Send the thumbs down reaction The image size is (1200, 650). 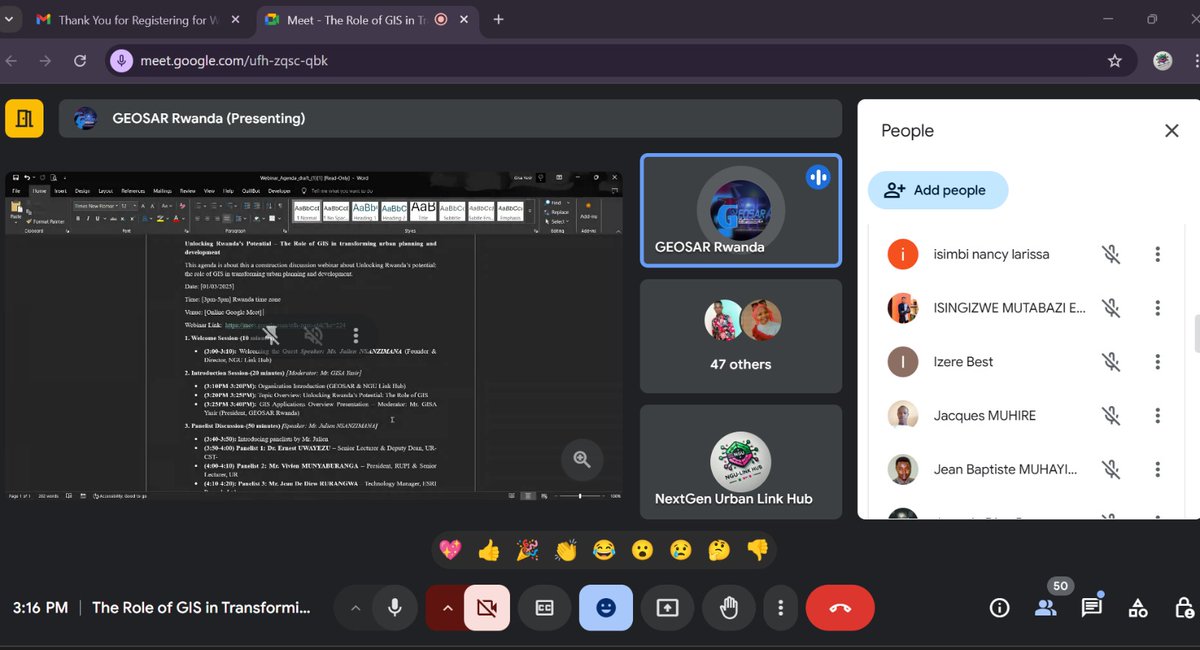click(757, 550)
